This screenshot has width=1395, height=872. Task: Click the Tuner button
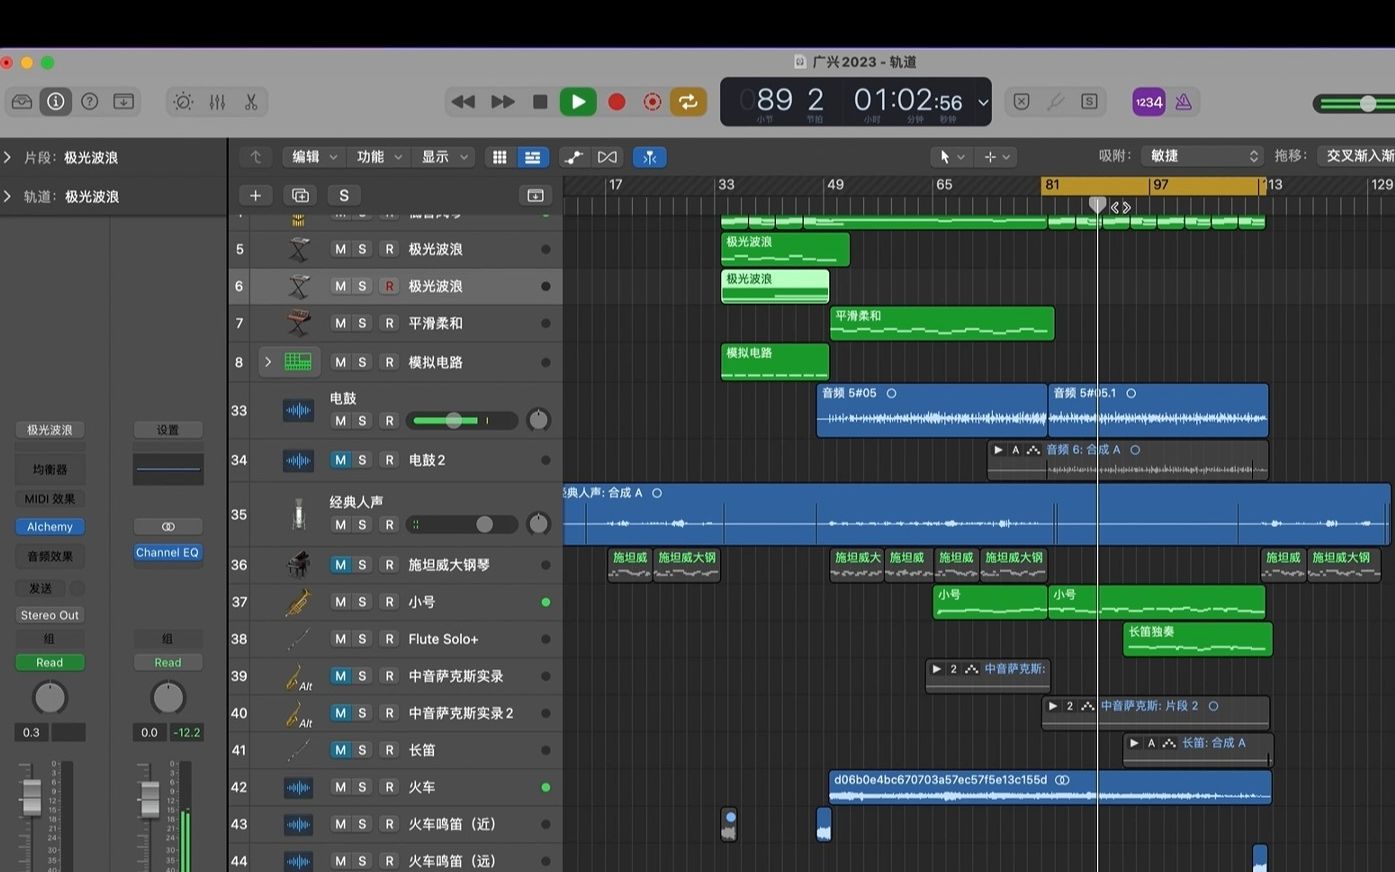(x=1055, y=102)
